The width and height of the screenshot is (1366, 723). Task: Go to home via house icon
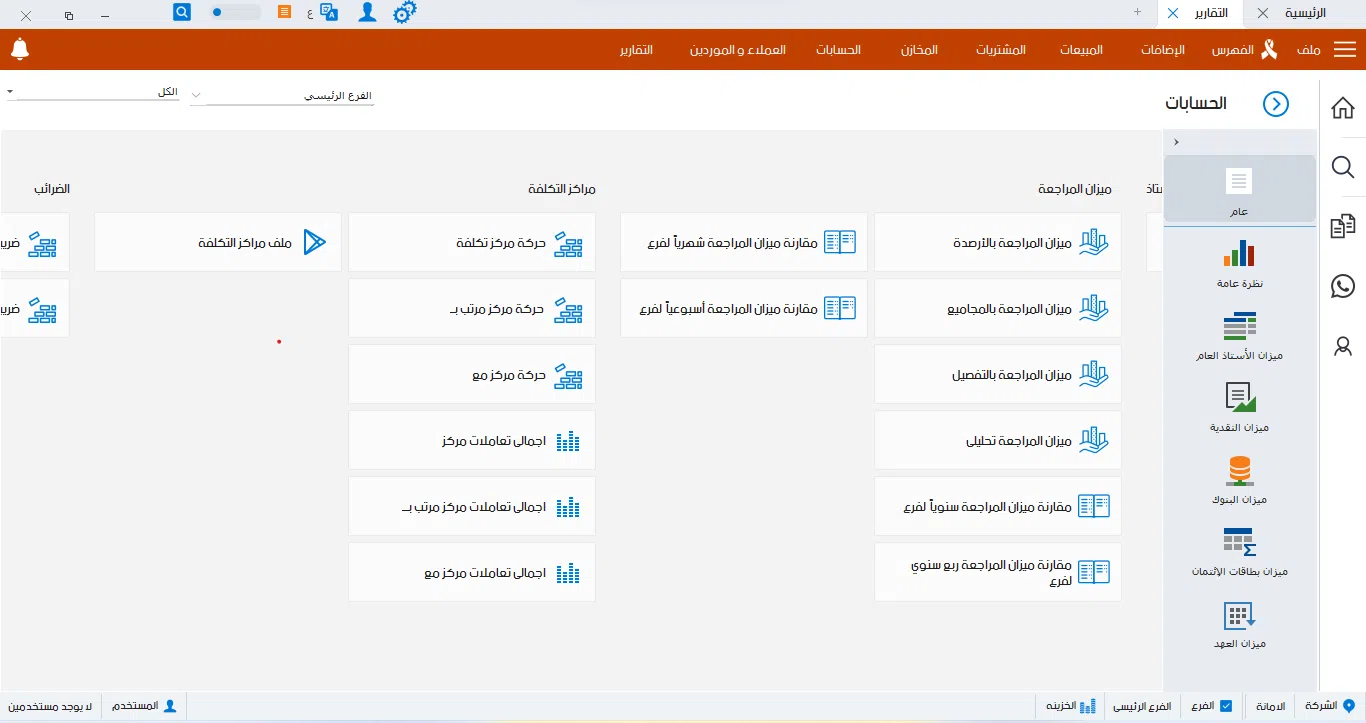pyautogui.click(x=1343, y=108)
